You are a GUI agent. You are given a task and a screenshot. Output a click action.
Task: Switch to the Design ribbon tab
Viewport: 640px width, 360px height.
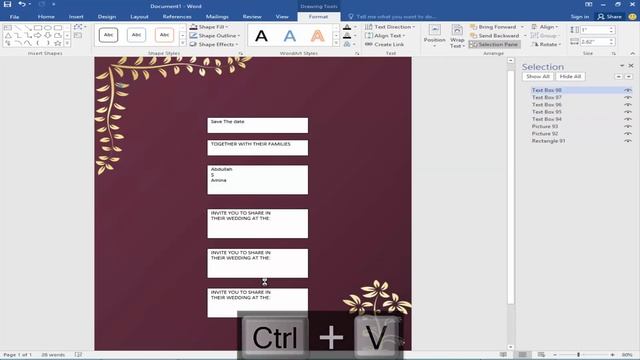click(x=107, y=17)
